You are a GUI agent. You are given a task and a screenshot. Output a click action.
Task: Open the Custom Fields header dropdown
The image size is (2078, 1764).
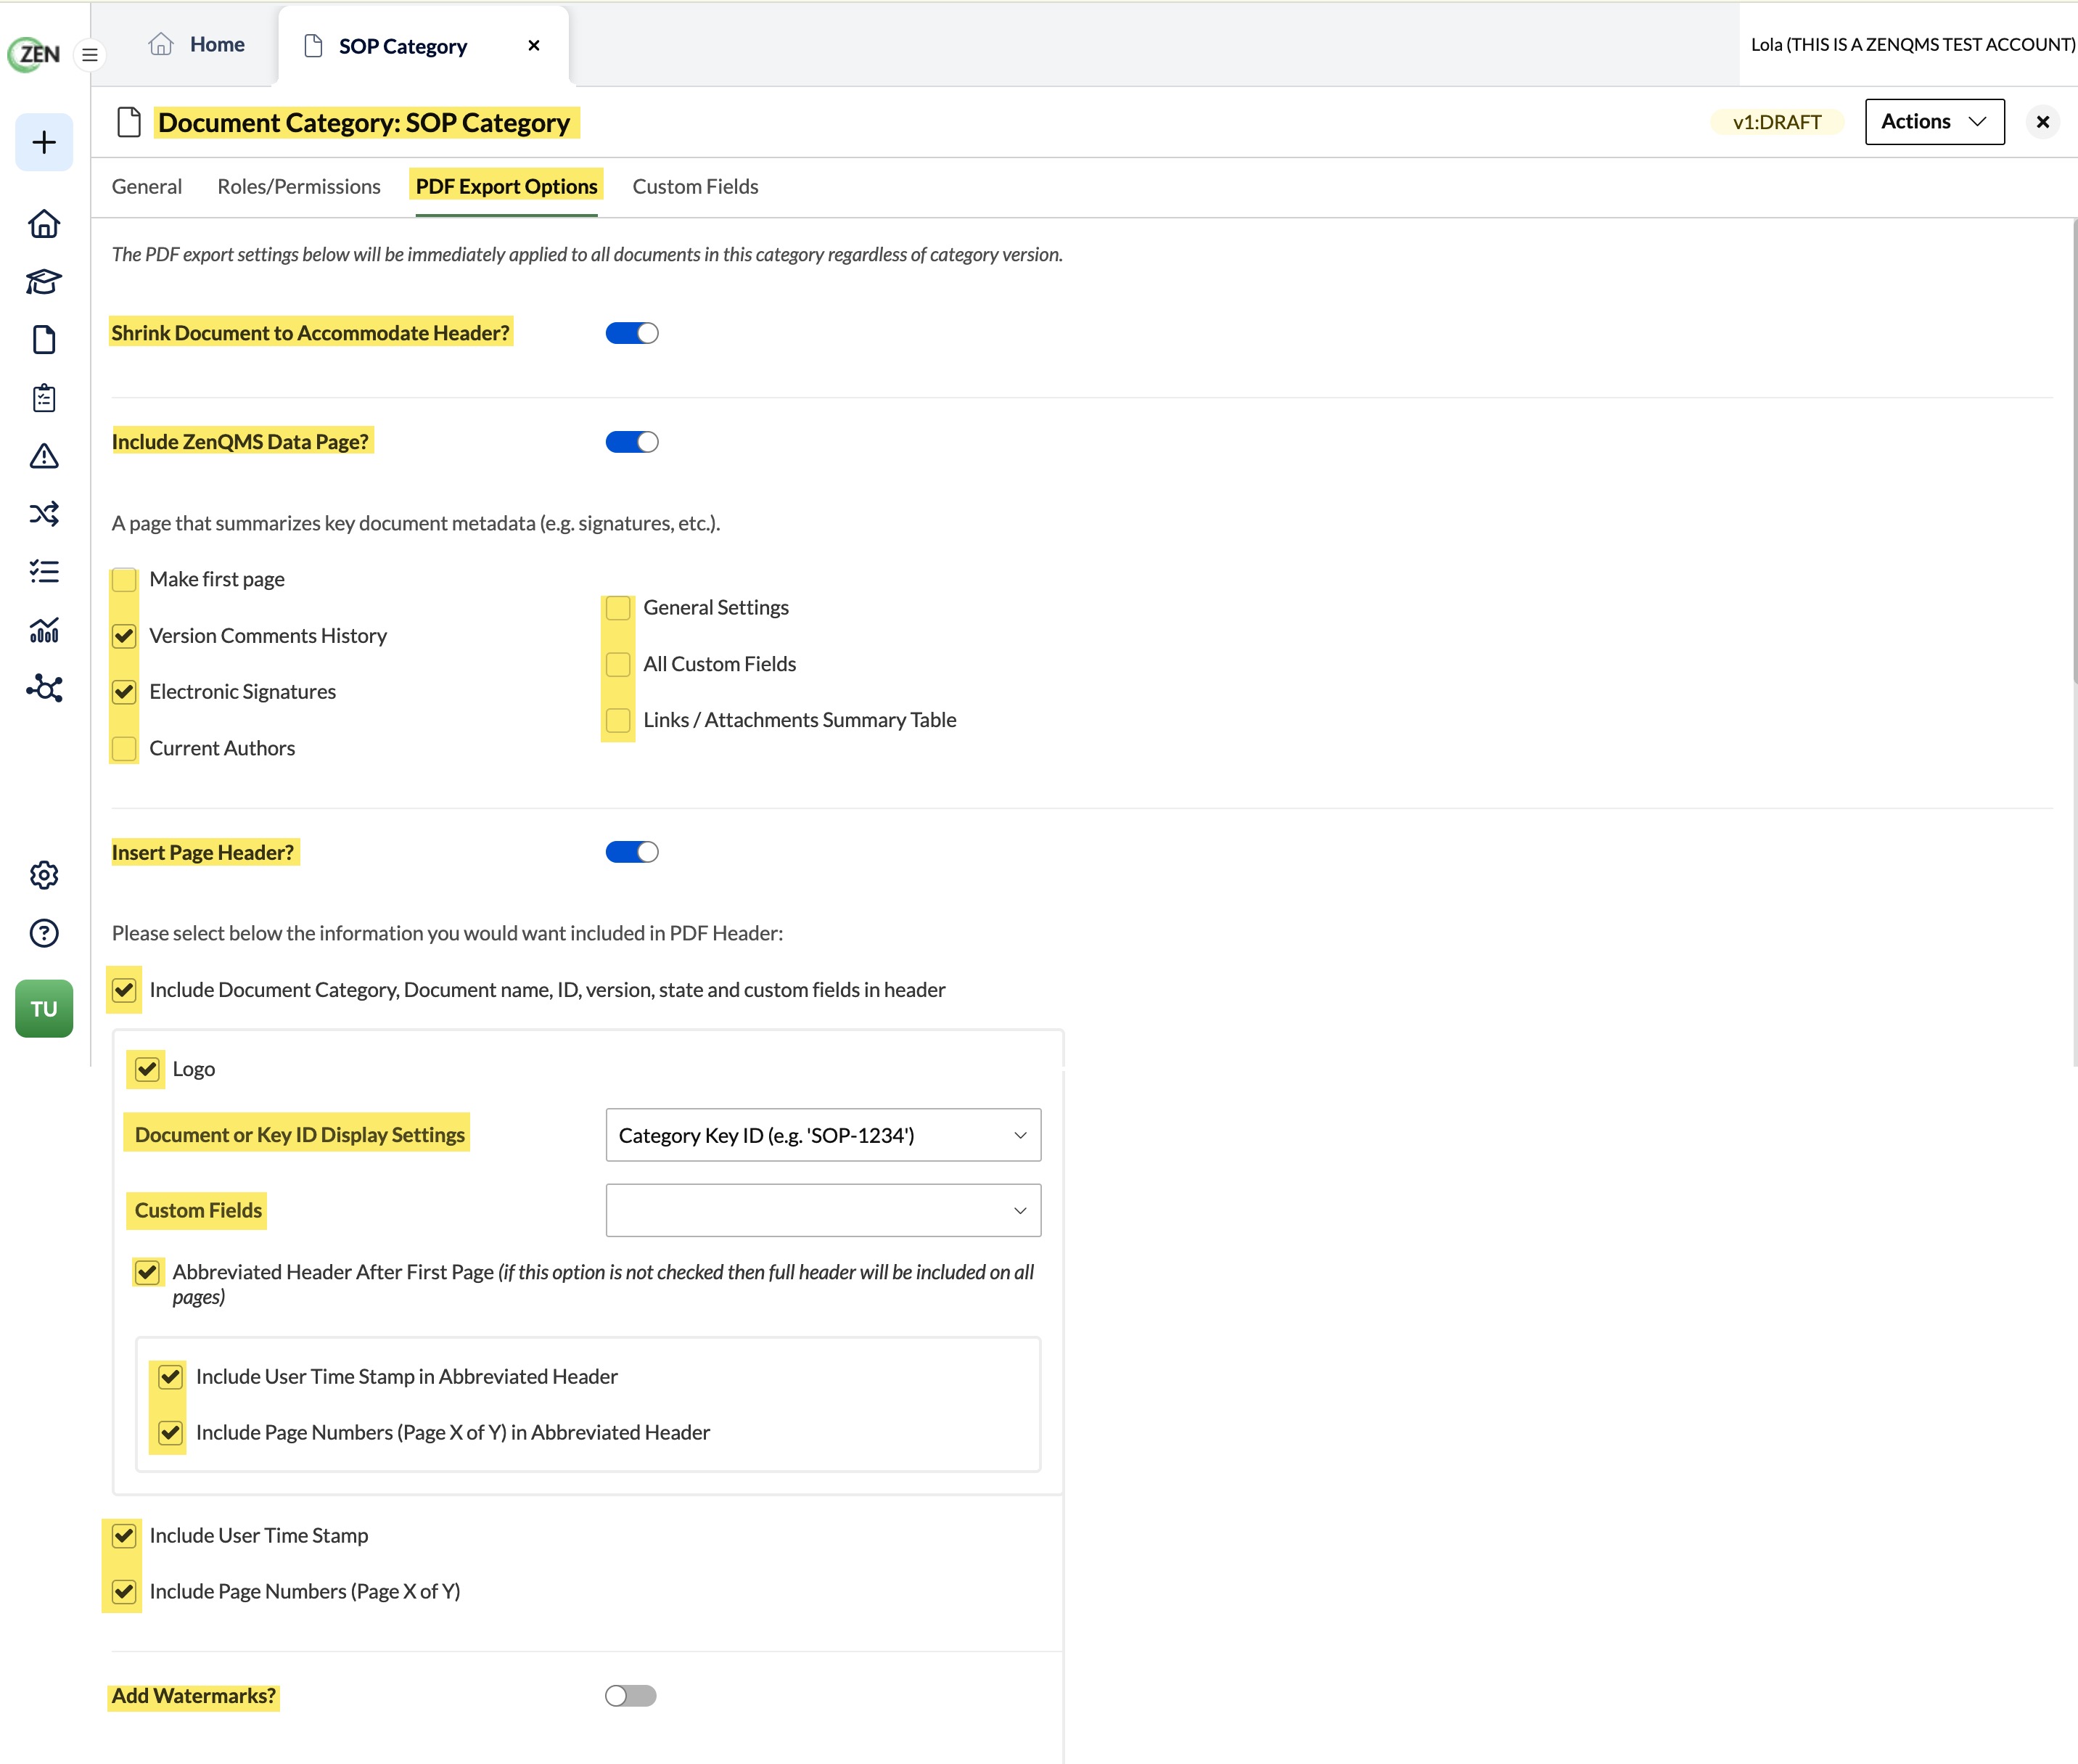(x=823, y=1210)
